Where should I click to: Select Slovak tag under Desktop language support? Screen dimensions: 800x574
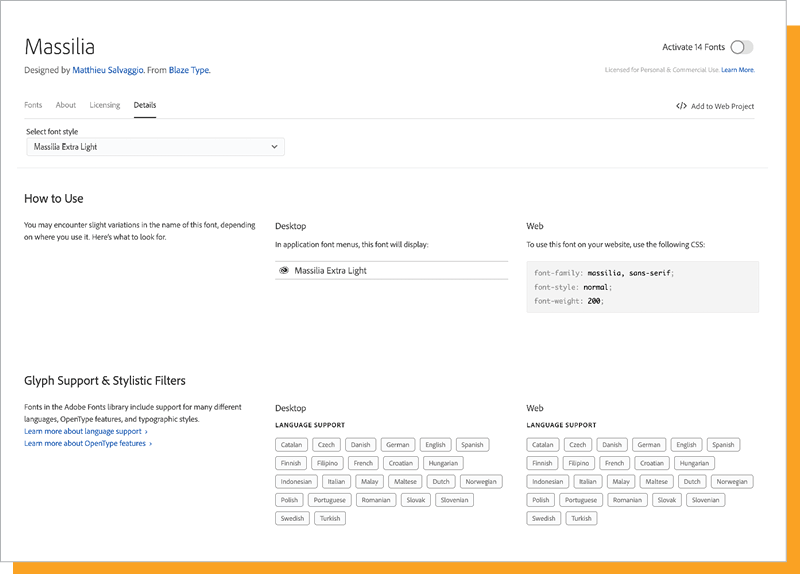[x=415, y=500]
